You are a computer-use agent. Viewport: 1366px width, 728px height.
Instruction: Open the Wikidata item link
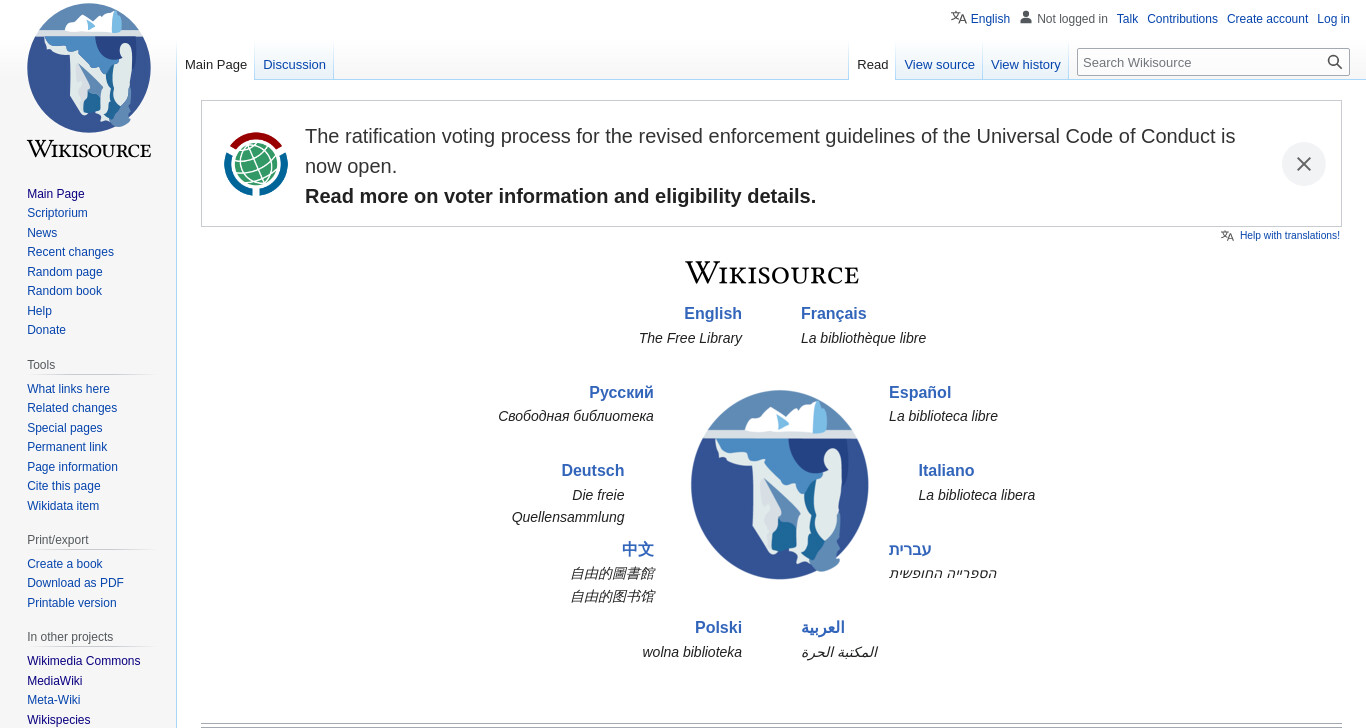63,506
